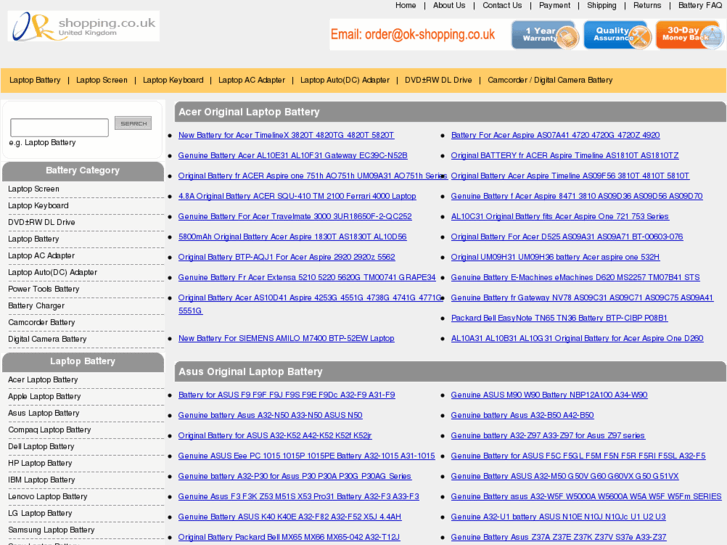Open New Battery for Acer TimelineX 3820T link

[286, 135]
